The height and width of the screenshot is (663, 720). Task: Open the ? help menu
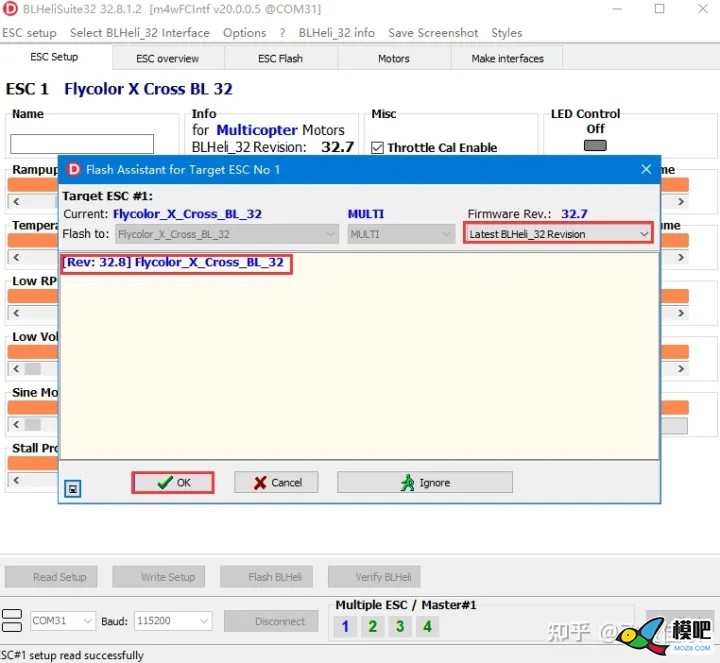point(282,33)
